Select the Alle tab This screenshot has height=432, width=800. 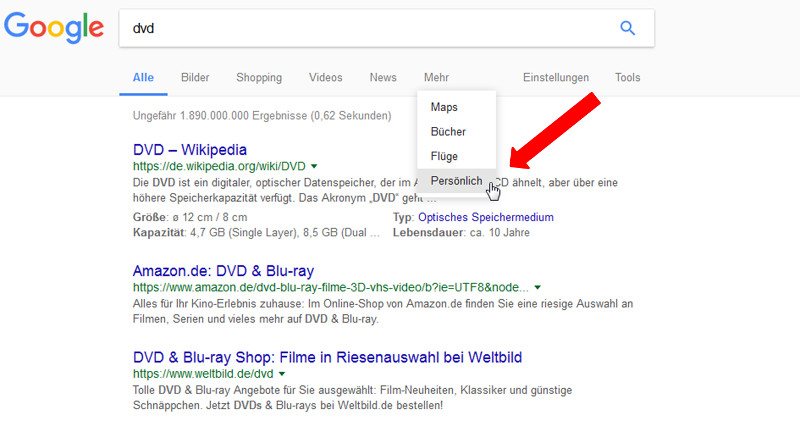[143, 78]
